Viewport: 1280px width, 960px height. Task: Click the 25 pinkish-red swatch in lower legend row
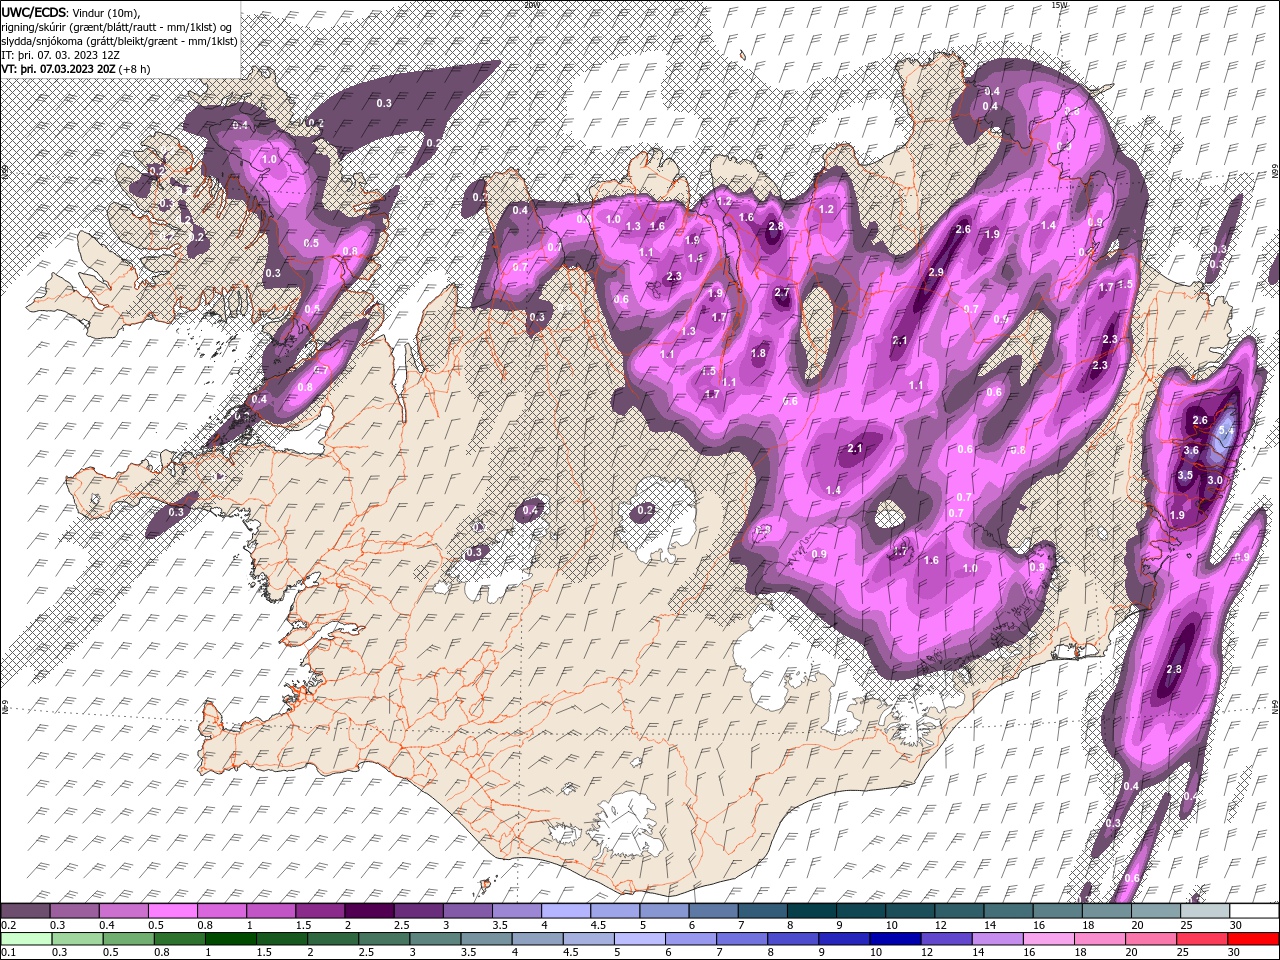(x=1203, y=939)
